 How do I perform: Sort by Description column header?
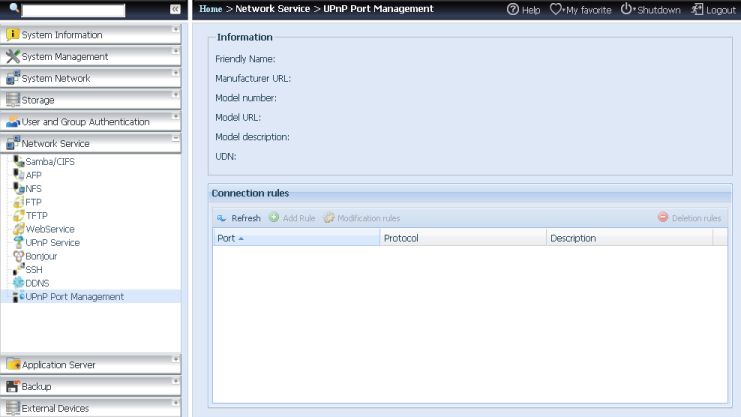629,238
